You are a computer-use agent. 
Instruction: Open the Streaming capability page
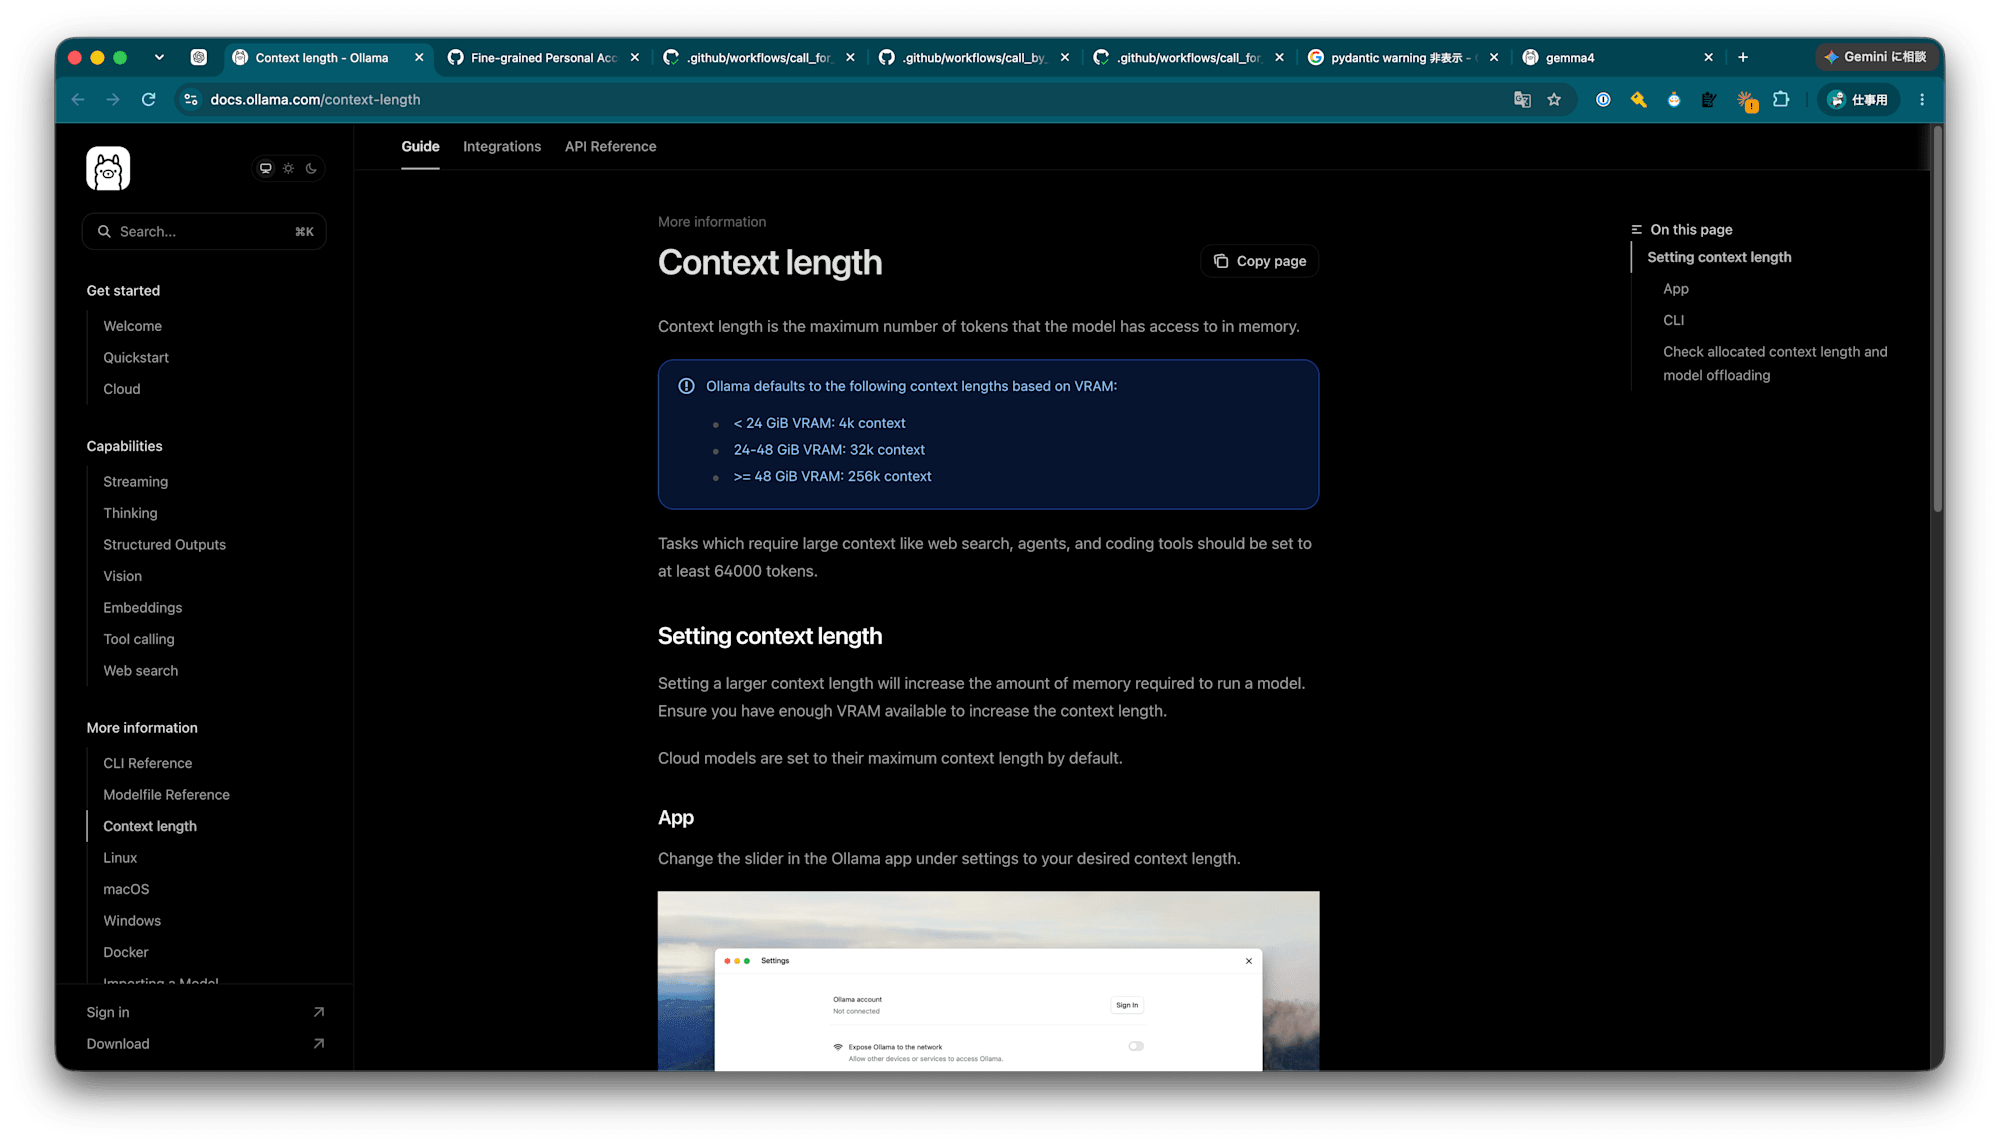[x=135, y=481]
